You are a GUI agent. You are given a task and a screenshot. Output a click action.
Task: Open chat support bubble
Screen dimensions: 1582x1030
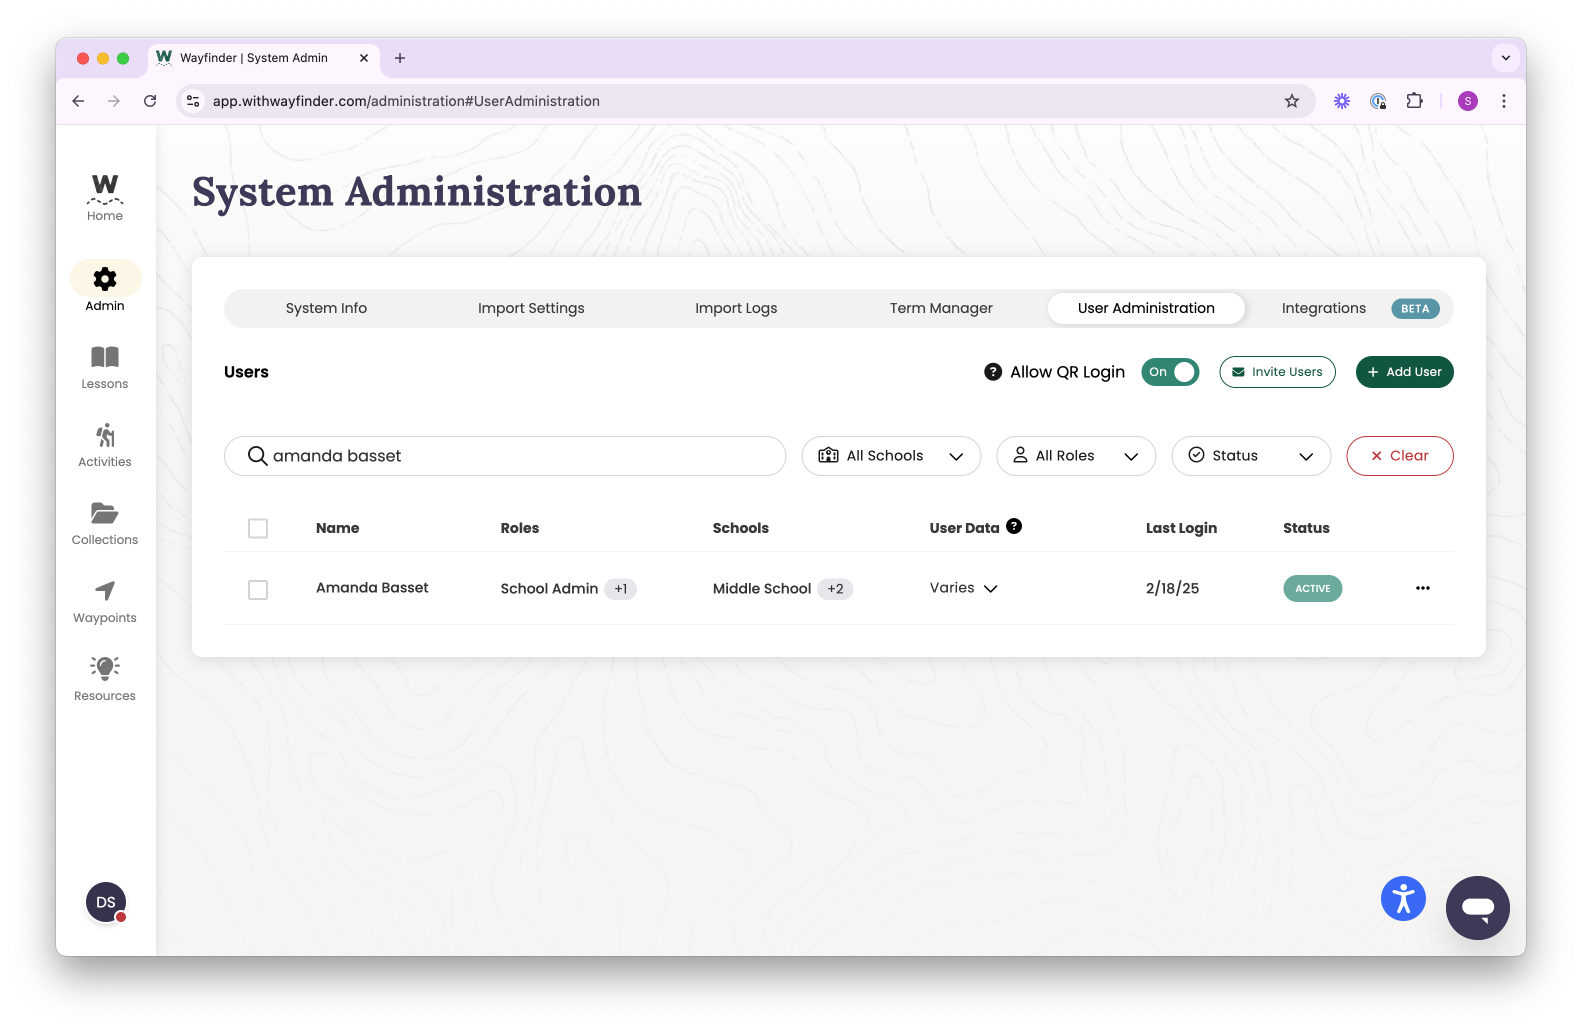(1477, 907)
